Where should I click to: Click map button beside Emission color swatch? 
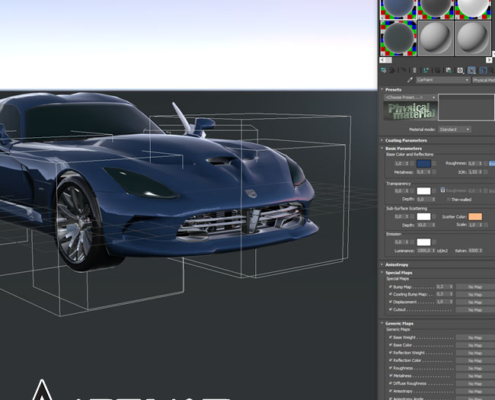click(434, 242)
